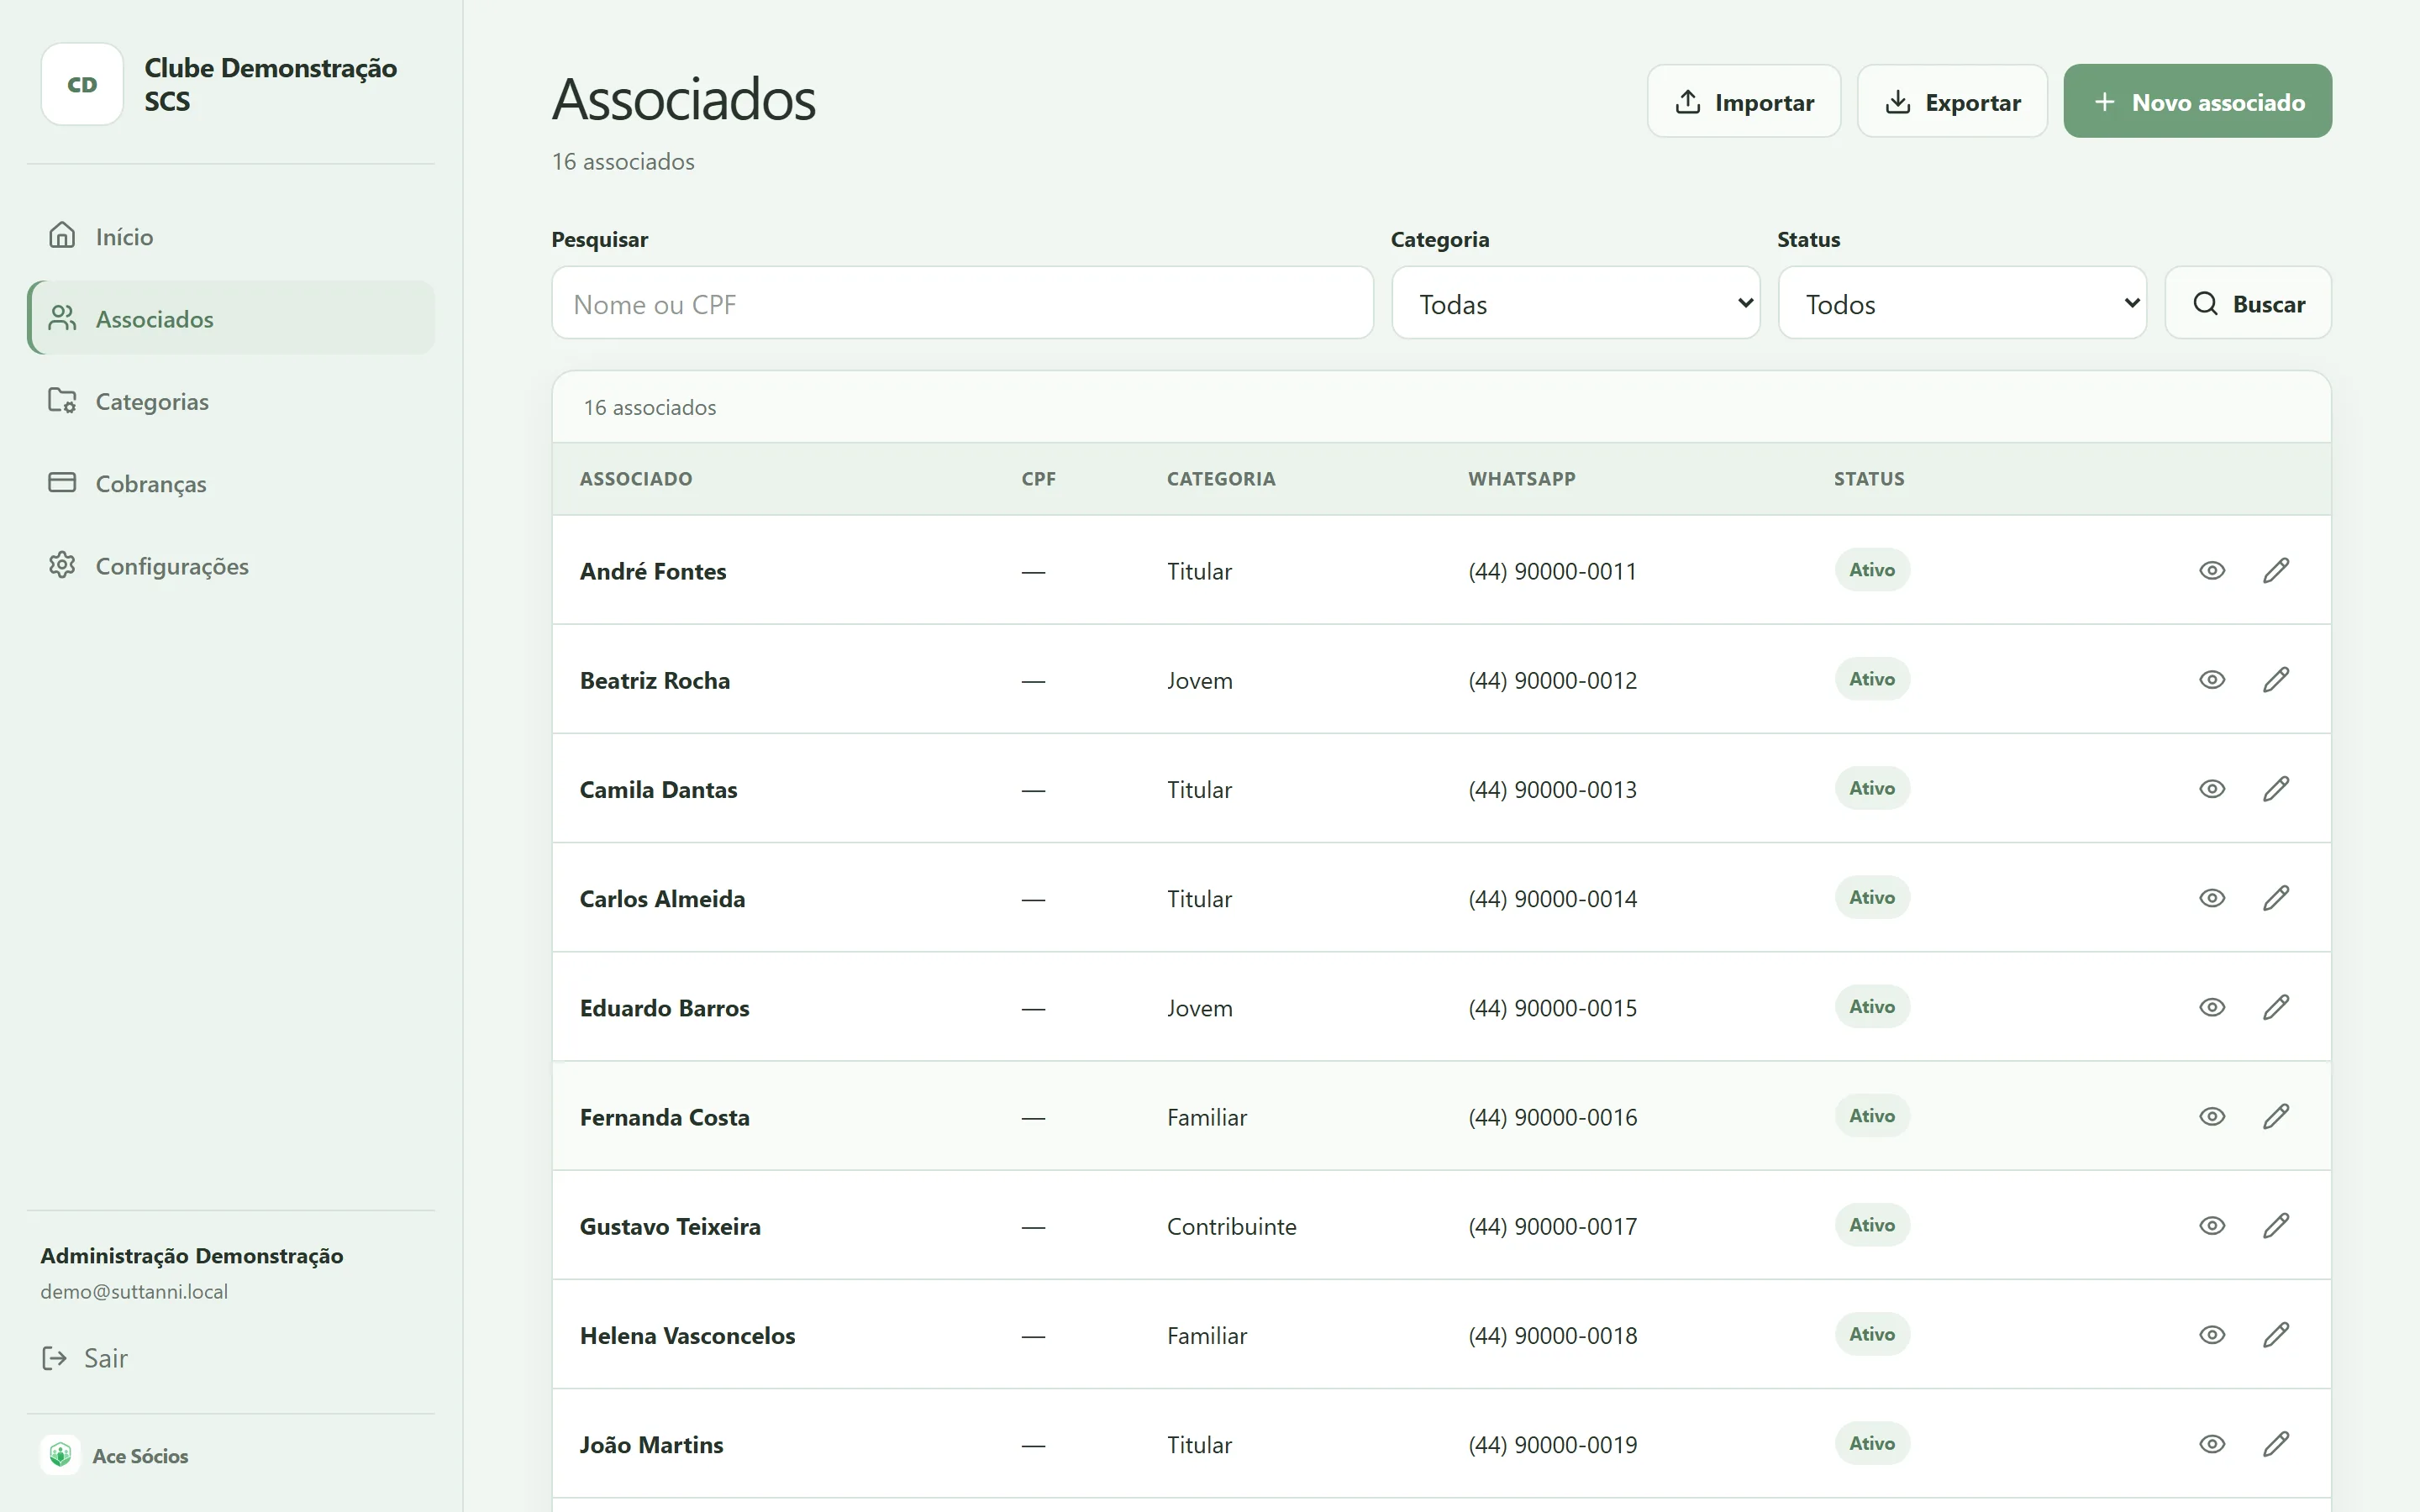The height and width of the screenshot is (1512, 2420).
Task: Edit João Martins with pencil icon
Action: (x=2275, y=1442)
